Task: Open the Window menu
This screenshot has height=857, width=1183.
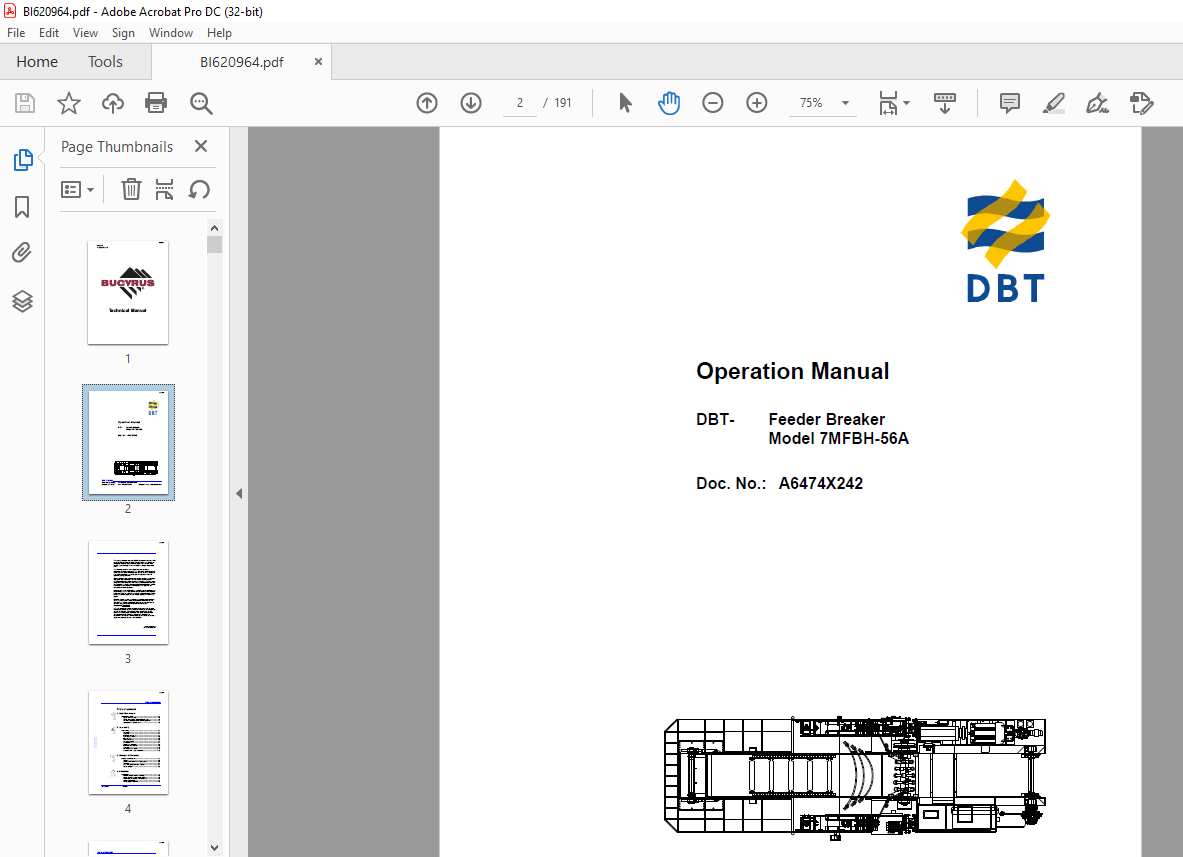Action: pyautogui.click(x=171, y=33)
